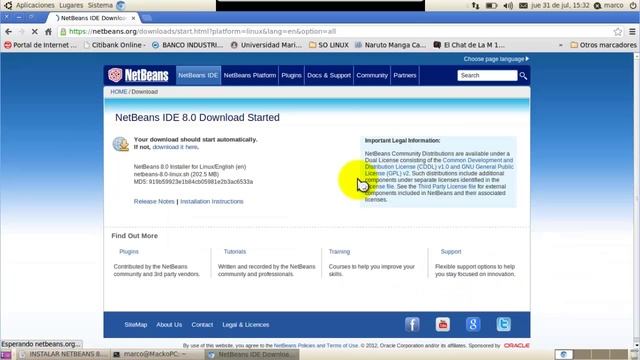Image resolution: width=640 pixels, height=360 pixels.
Task: Click the HOME breadcrumb link
Action: 119,92
